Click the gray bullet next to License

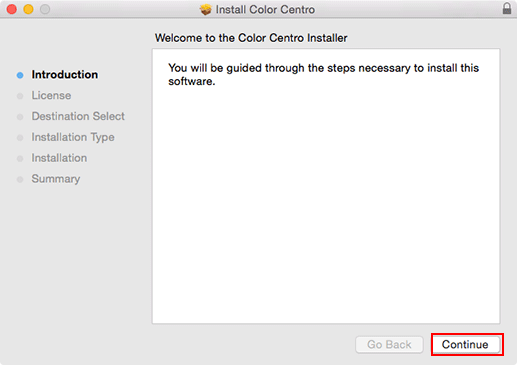[x=20, y=96]
